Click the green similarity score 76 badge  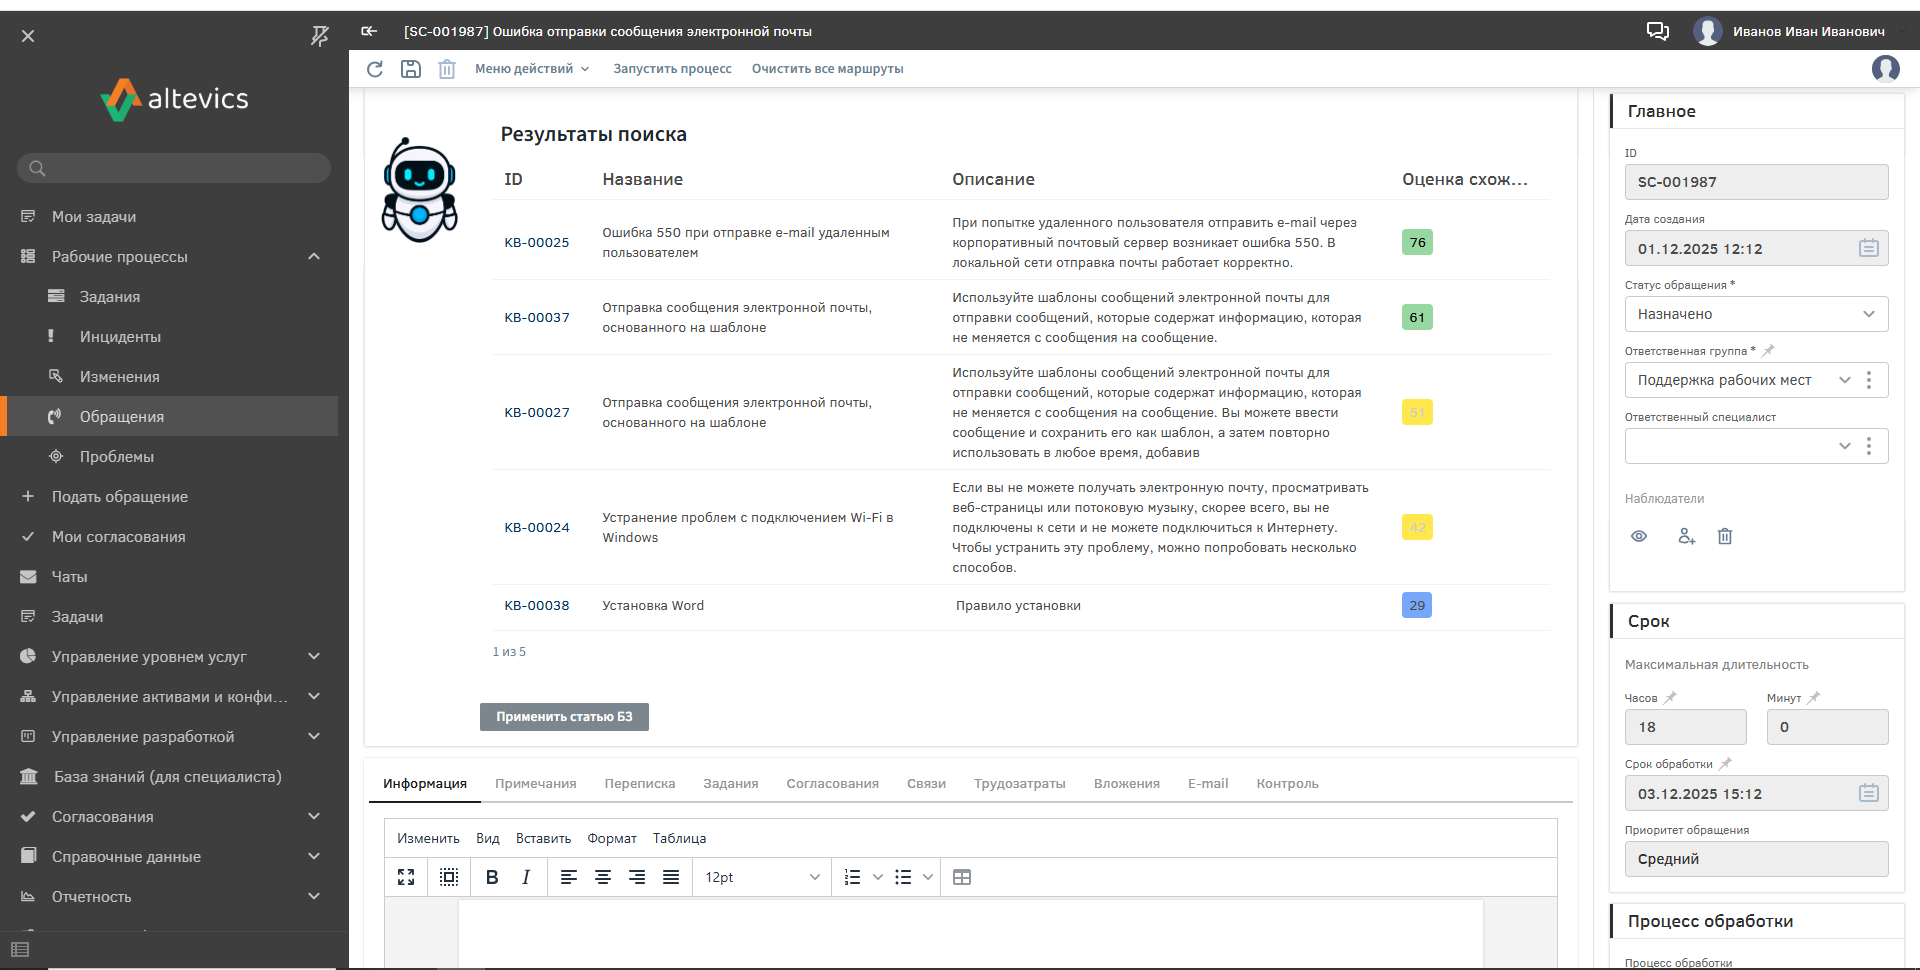click(1417, 243)
